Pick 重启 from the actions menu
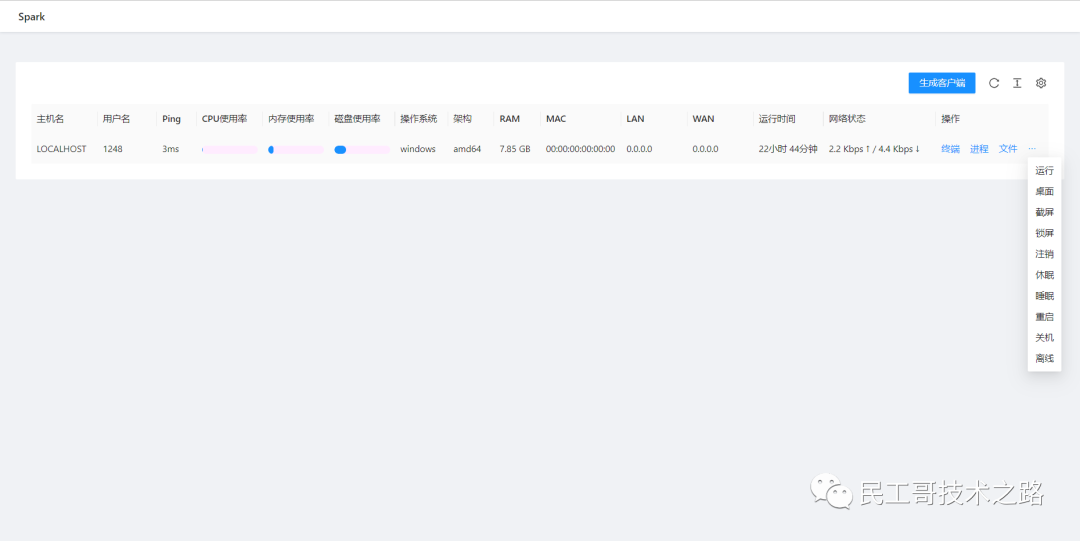1080x541 pixels. [x=1044, y=317]
